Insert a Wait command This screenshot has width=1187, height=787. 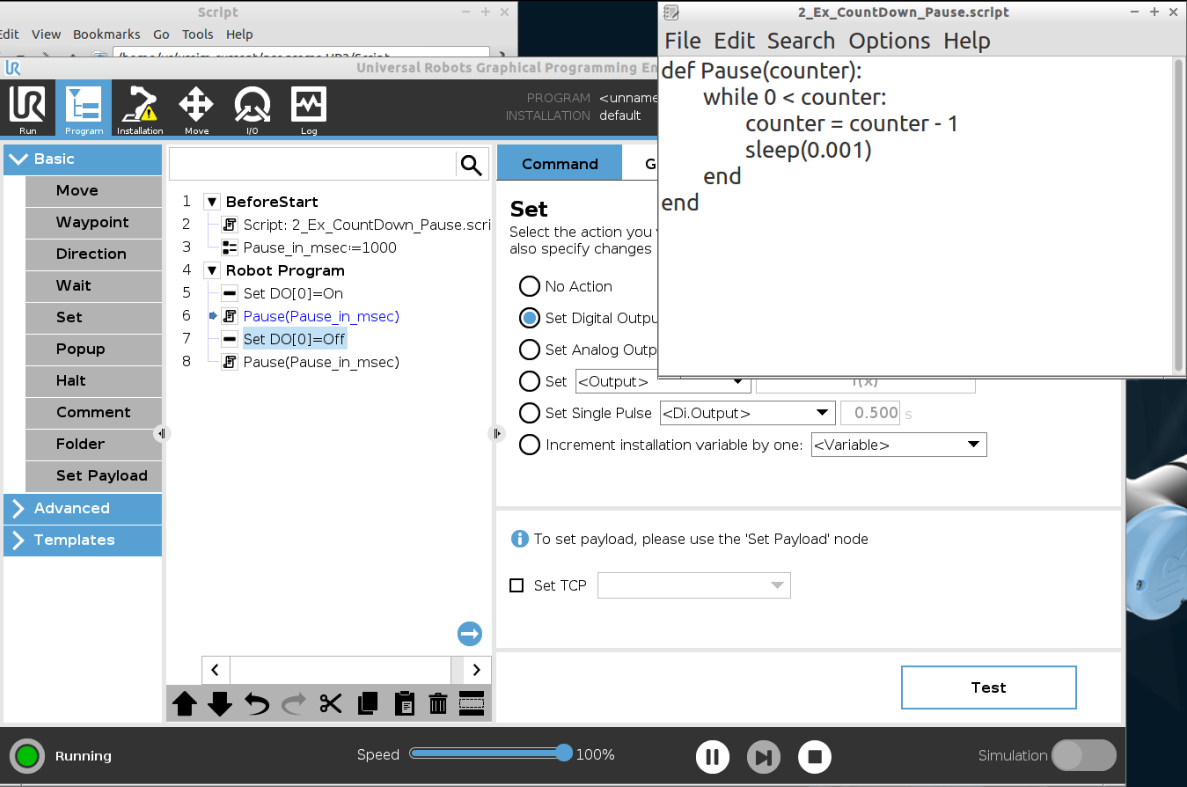tap(94, 286)
